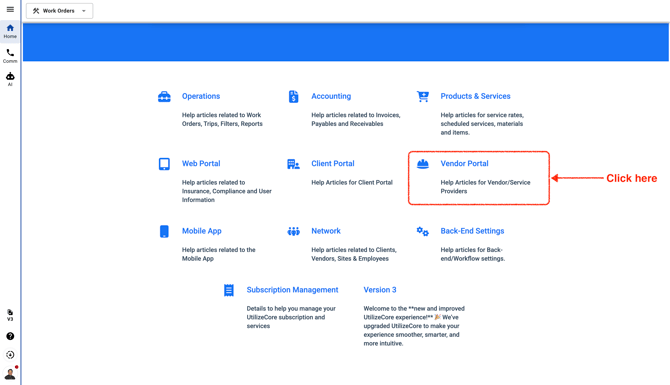Click the Client Portal building icon
This screenshot has height=385, width=670.
[293, 164]
